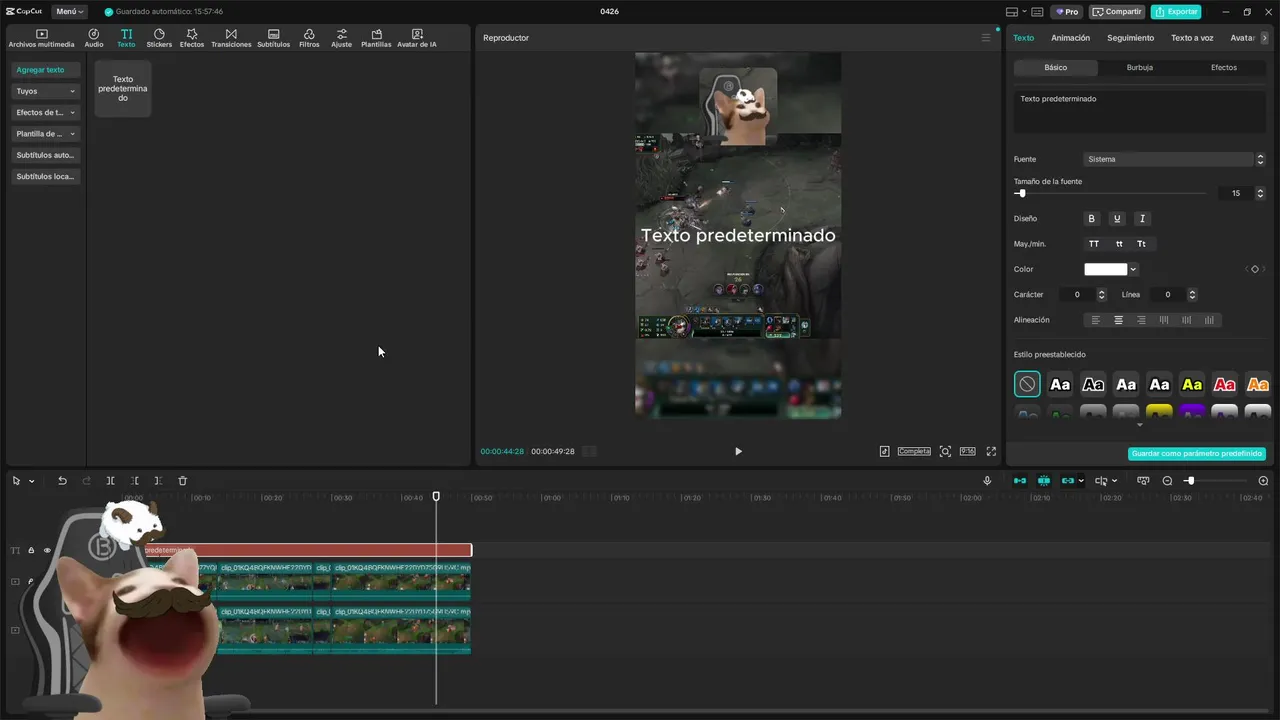Click the split clip tool
Viewport: 1280px width, 720px height.
point(110,481)
